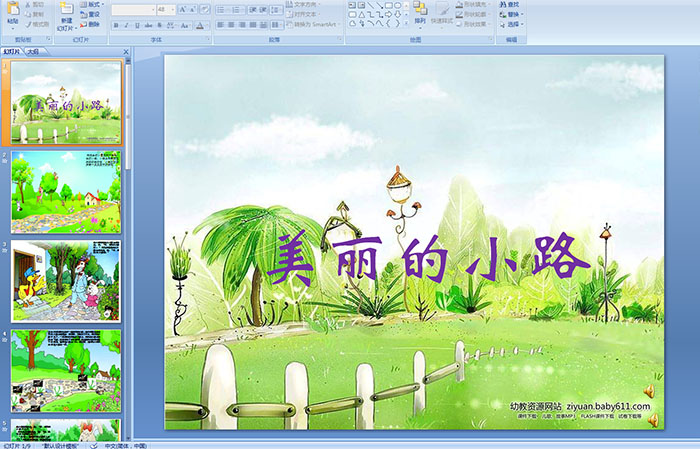700x449 pixels.
Task: Switch to the Outline (大纲) pane tab
Action: pos(33,52)
